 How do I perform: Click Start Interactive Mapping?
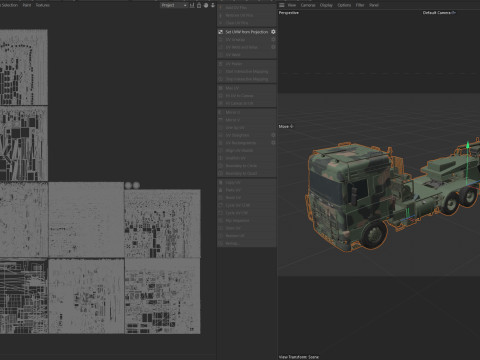[x=247, y=71]
